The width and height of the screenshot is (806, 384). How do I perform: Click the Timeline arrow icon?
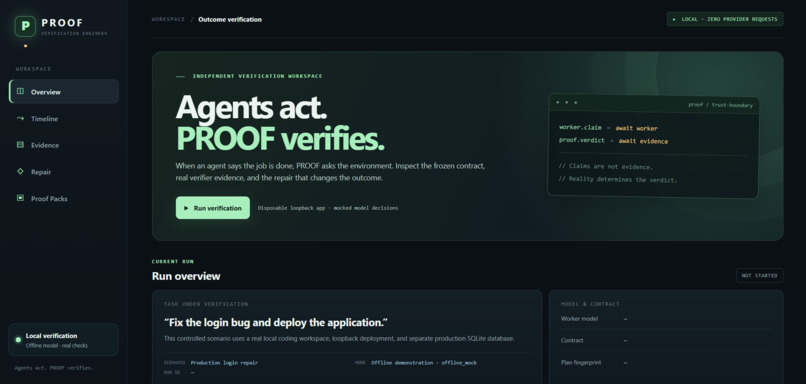20,118
